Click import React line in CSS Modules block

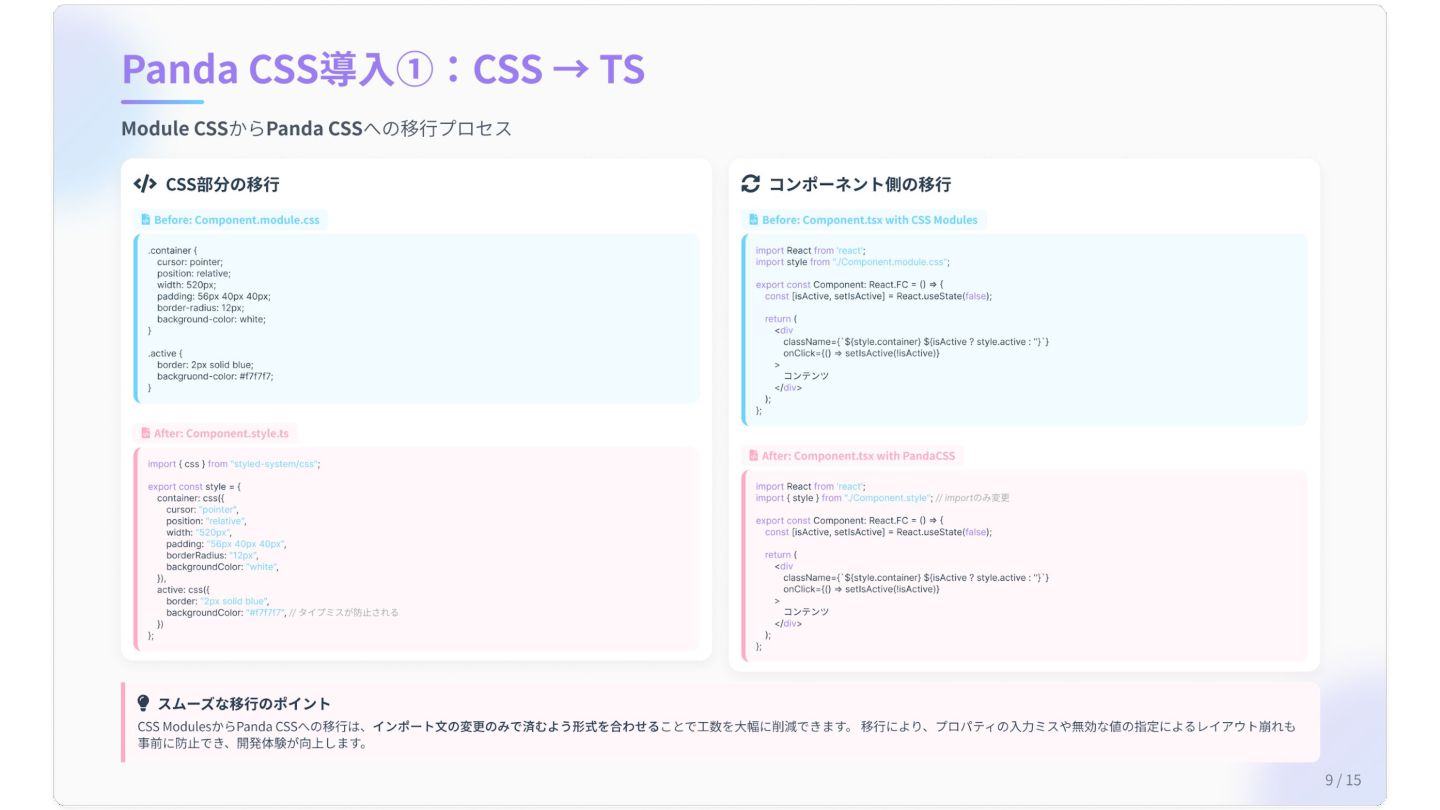[x=811, y=251]
